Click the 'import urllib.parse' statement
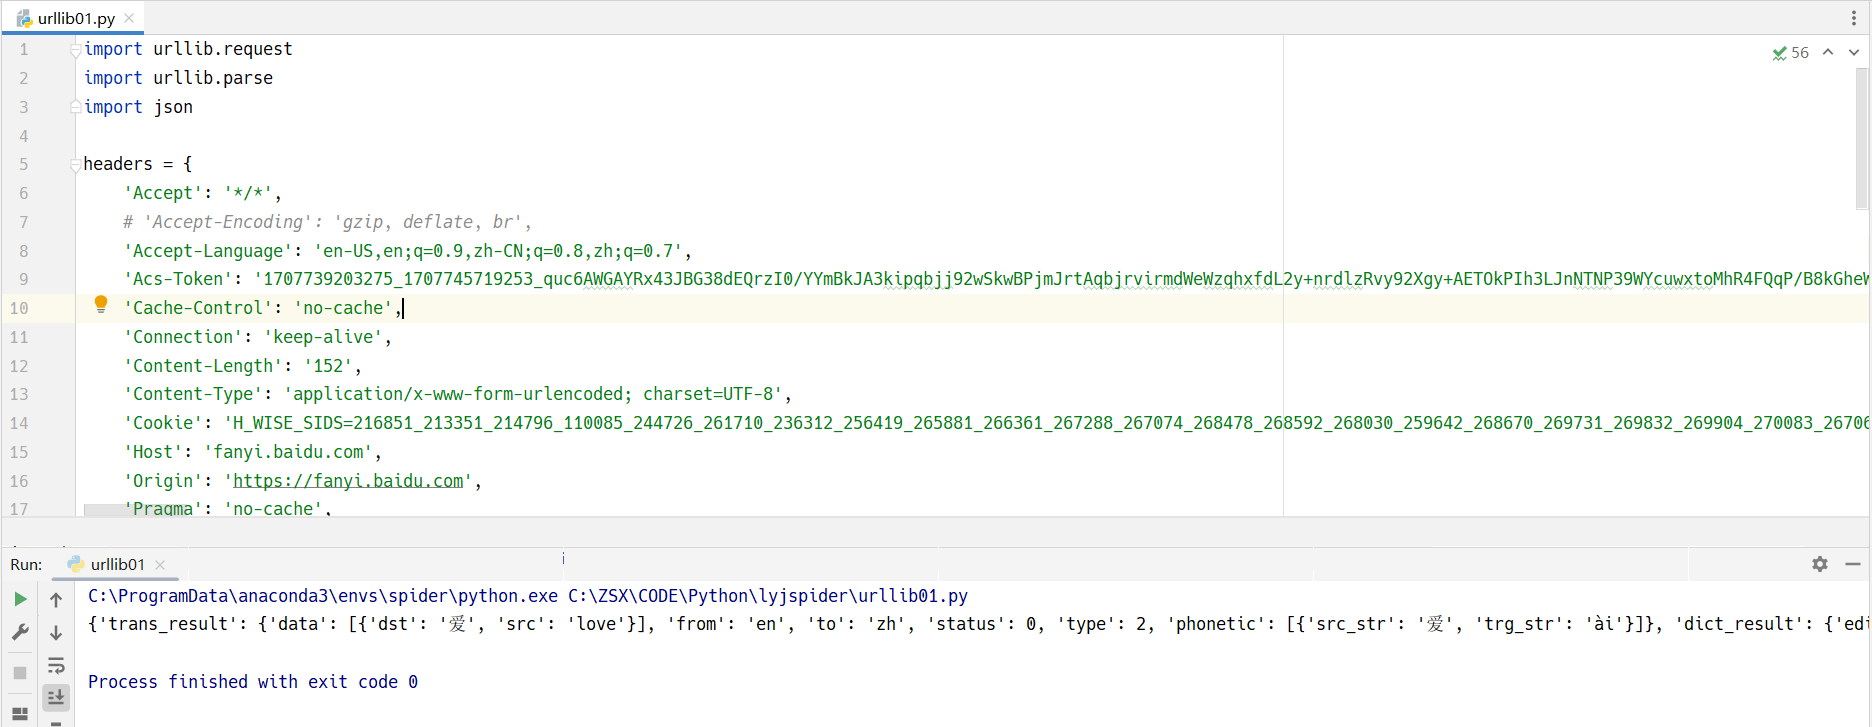This screenshot has width=1872, height=727. [x=178, y=78]
